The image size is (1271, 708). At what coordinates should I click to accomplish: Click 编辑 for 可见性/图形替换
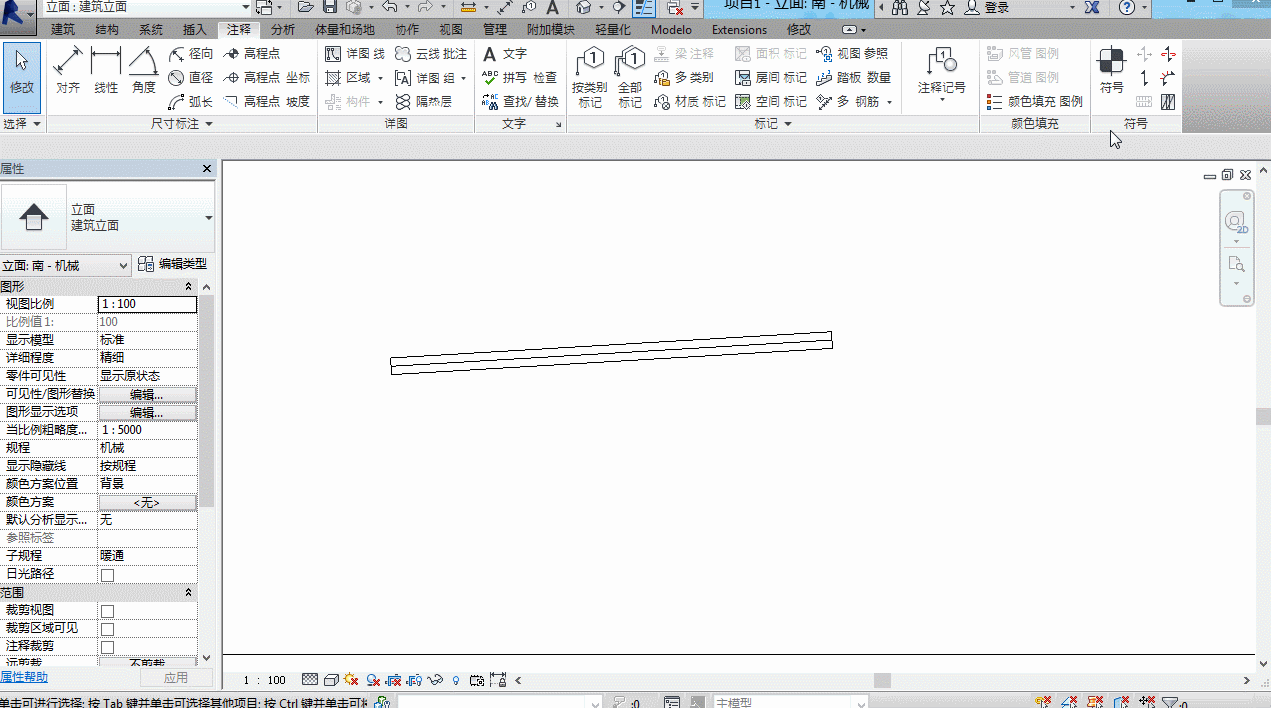pyautogui.click(x=147, y=394)
